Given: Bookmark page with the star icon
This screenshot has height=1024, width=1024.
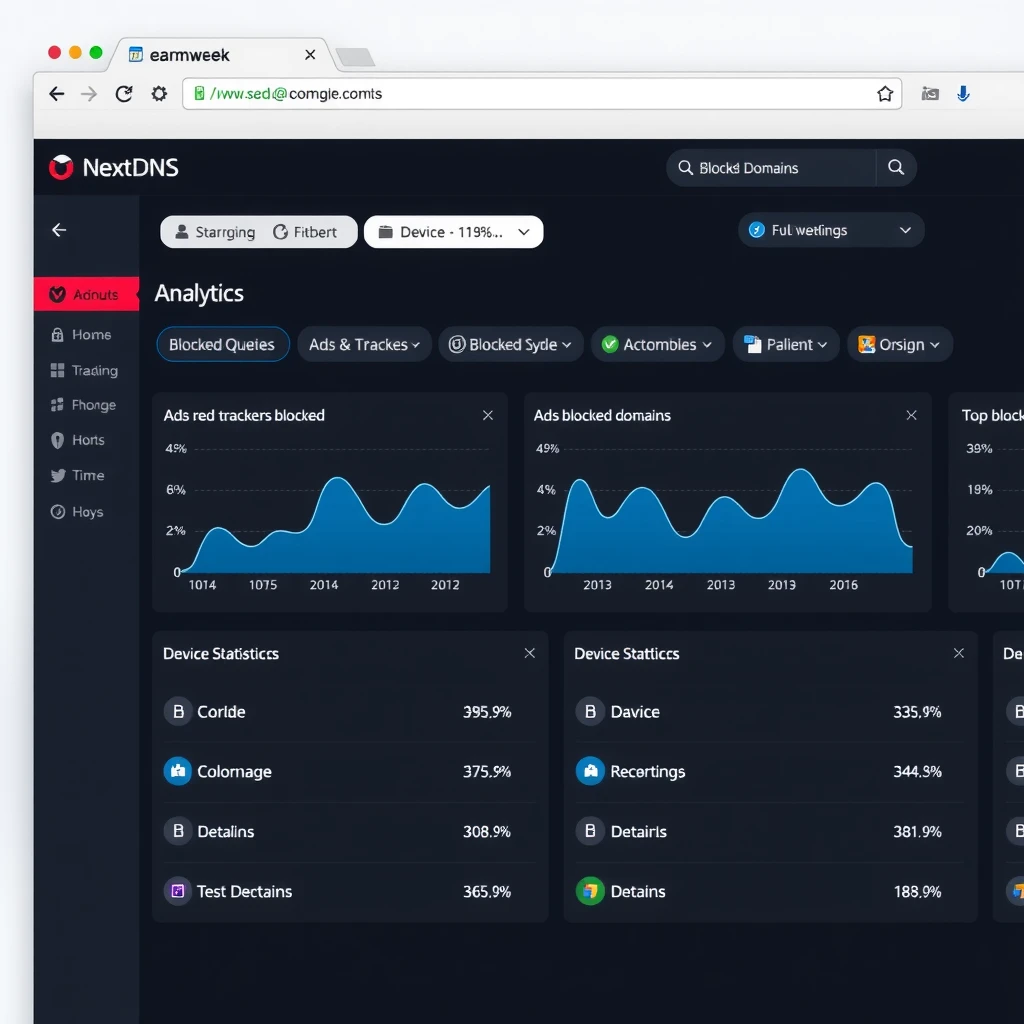Looking at the screenshot, I should point(885,94).
